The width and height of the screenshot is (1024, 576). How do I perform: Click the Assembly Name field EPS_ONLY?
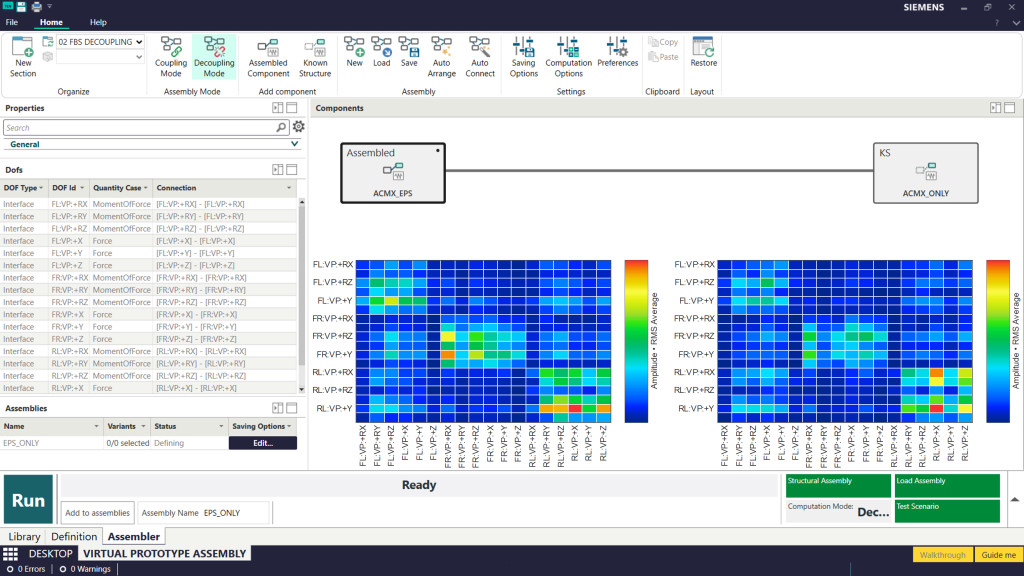tap(235, 513)
